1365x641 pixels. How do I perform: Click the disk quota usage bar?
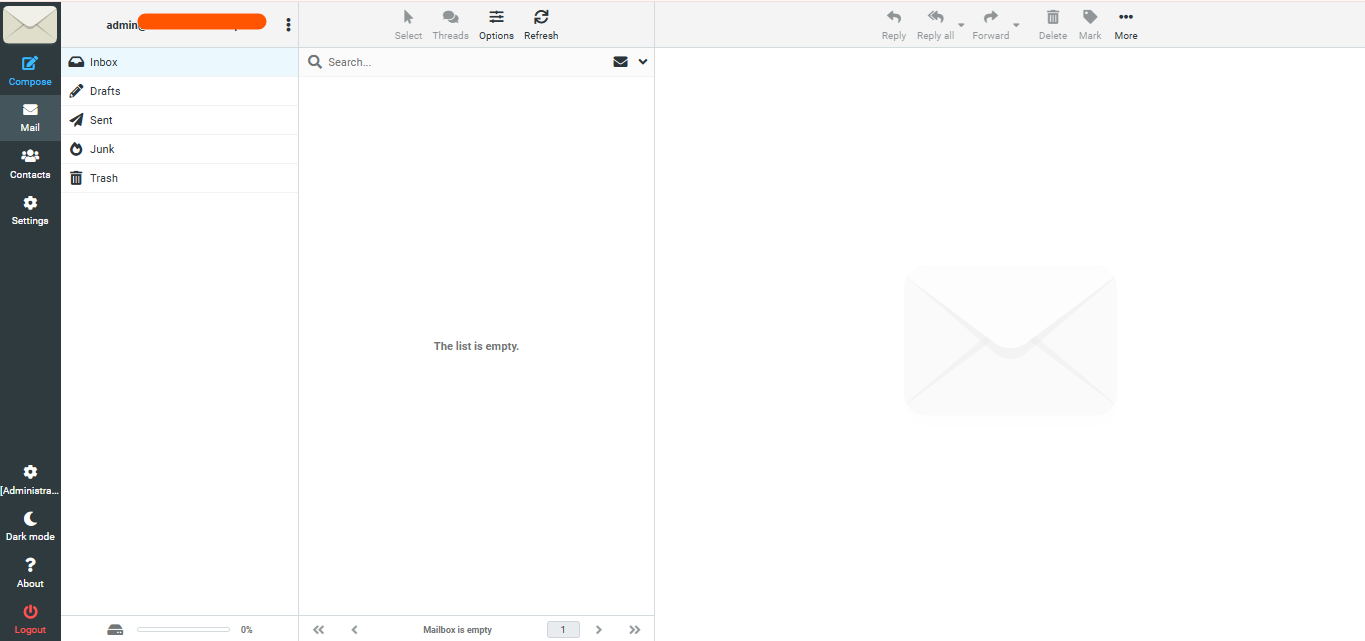tap(183, 629)
